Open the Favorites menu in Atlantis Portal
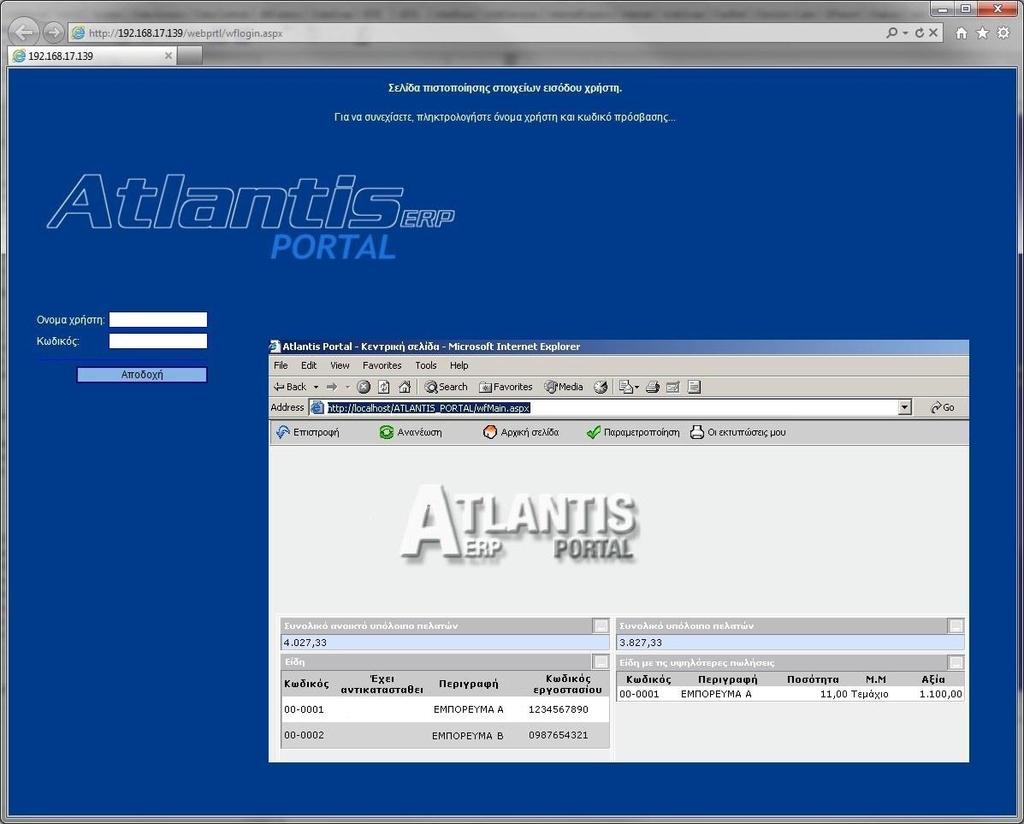This screenshot has height=824, width=1024. tap(382, 365)
